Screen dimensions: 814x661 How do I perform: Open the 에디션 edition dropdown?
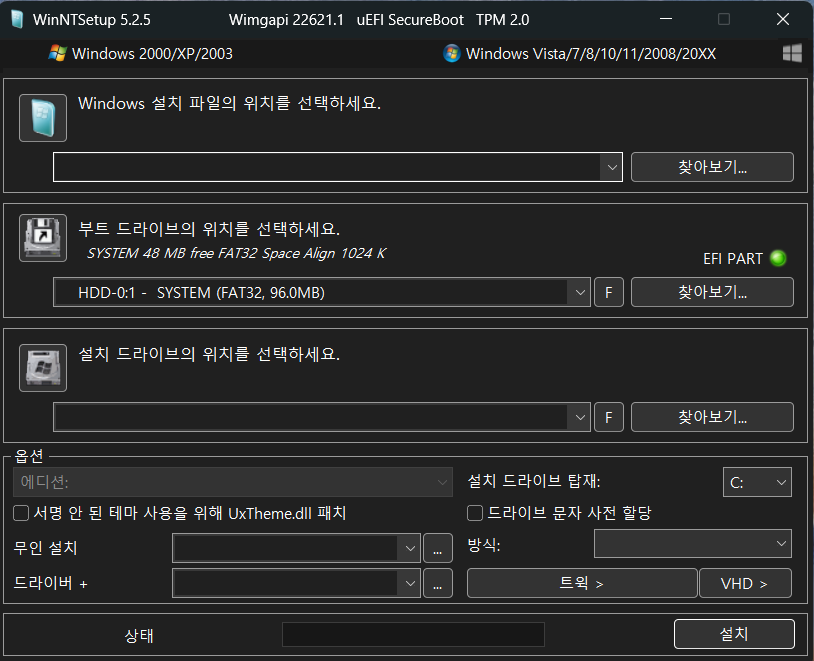coord(233,482)
